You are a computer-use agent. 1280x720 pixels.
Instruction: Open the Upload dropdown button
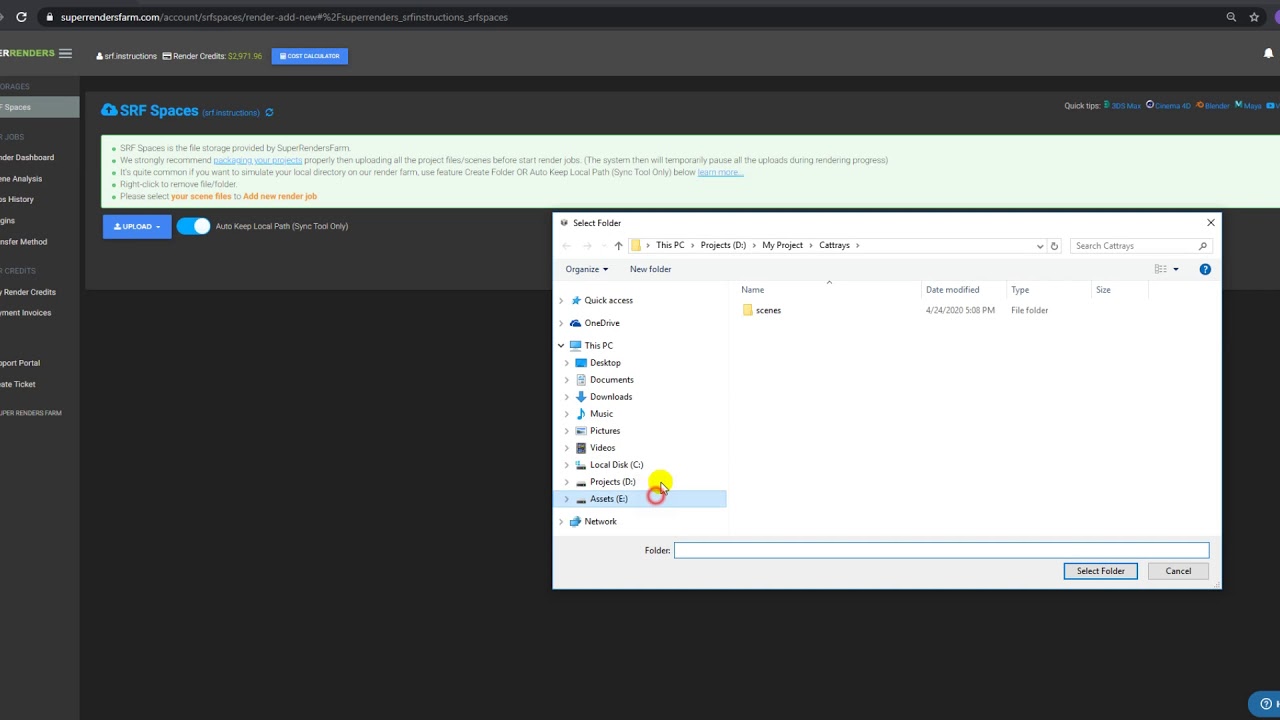(x=137, y=226)
